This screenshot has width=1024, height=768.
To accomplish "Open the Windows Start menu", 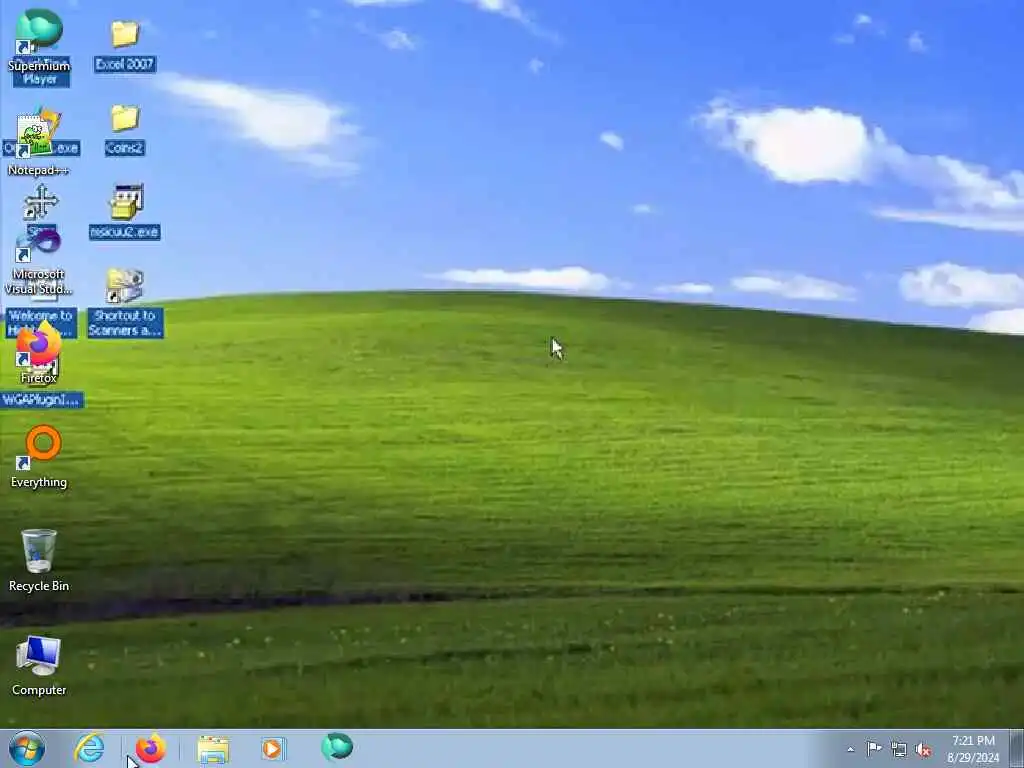I will tap(27, 748).
